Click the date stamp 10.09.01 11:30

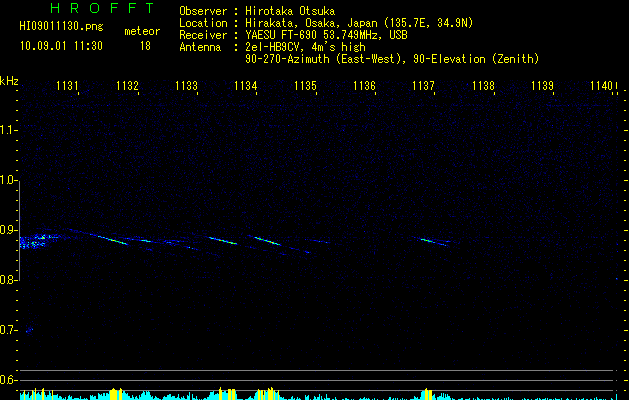pos(61,46)
